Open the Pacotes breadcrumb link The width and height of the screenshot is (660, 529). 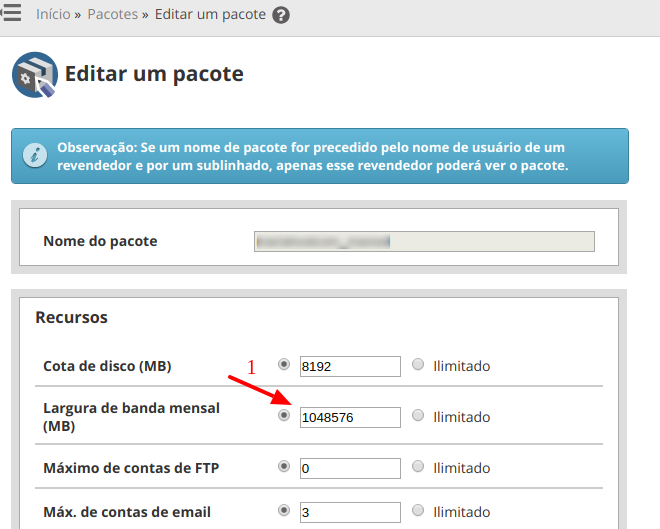pyautogui.click(x=113, y=16)
